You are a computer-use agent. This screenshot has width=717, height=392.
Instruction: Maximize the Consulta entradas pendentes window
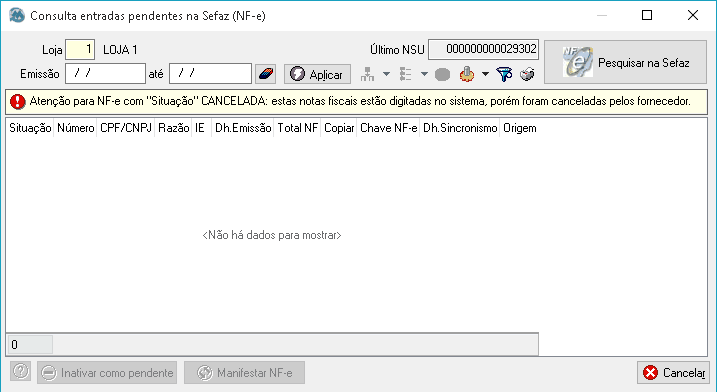(647, 16)
